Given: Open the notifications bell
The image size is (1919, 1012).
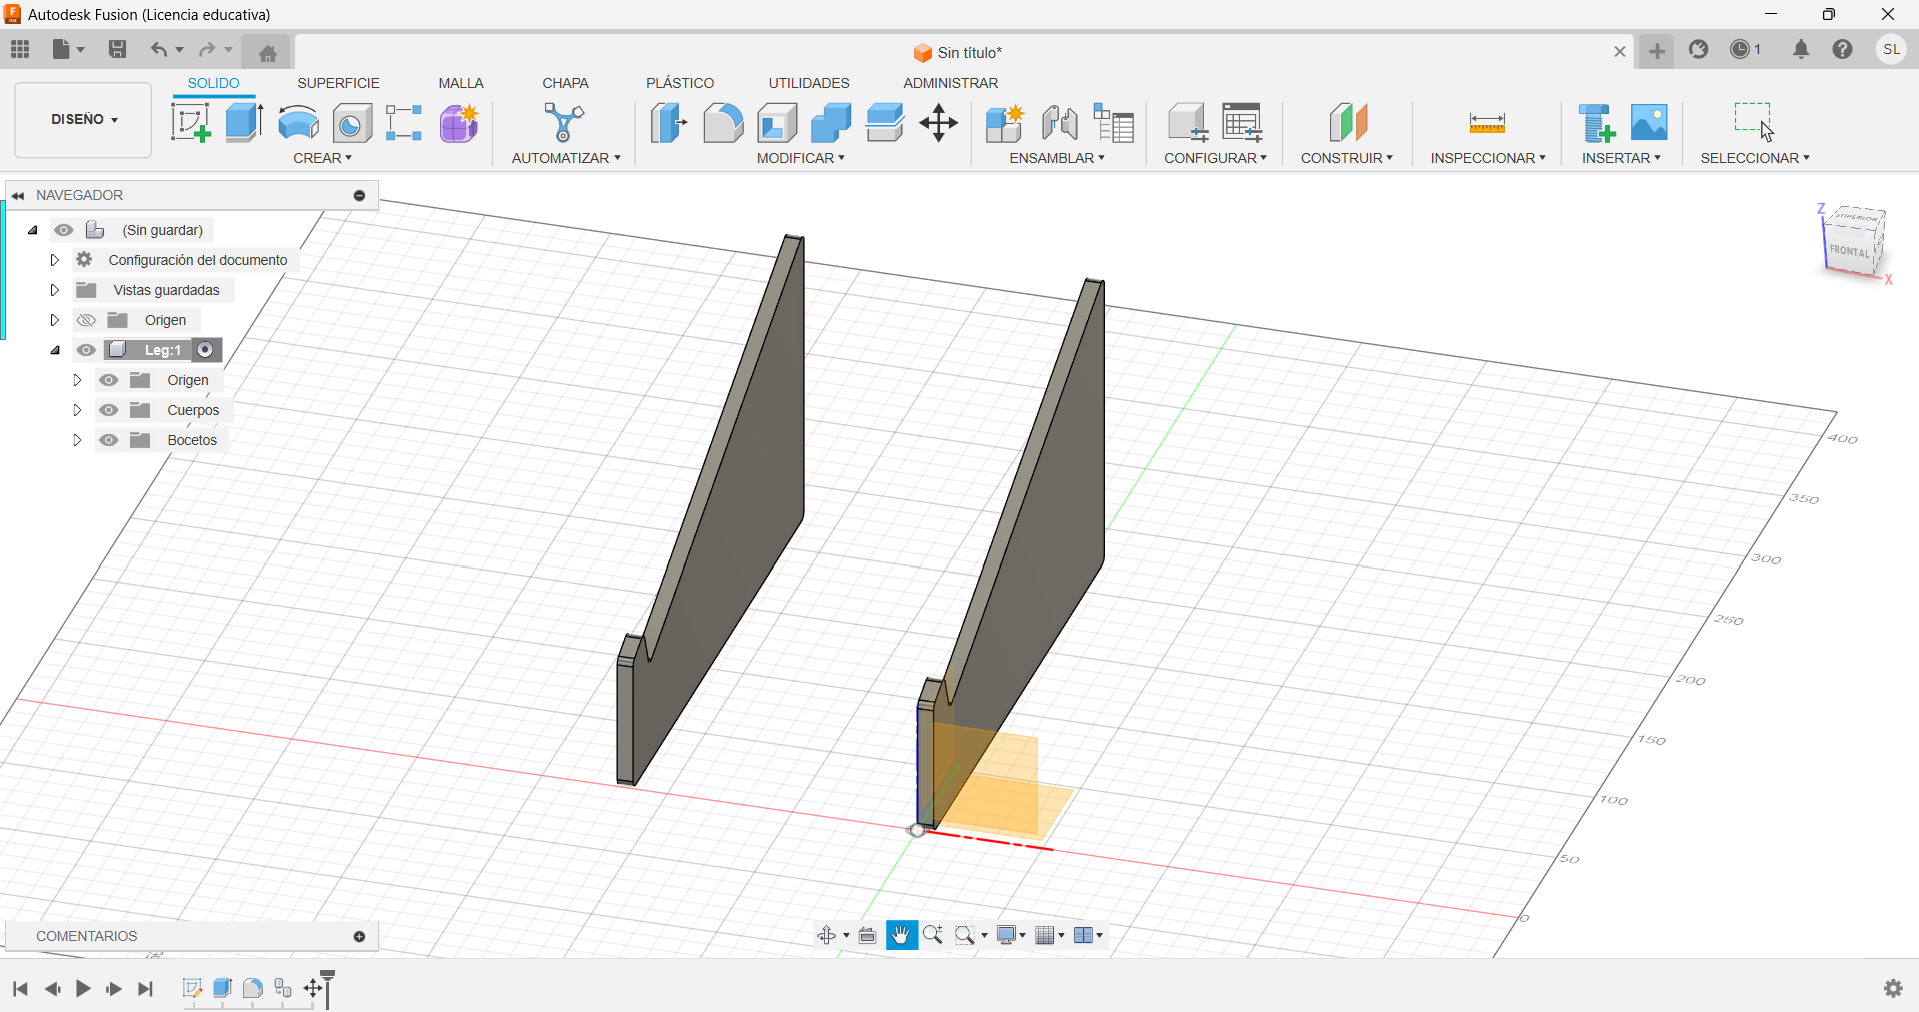Looking at the screenshot, I should pyautogui.click(x=1801, y=49).
